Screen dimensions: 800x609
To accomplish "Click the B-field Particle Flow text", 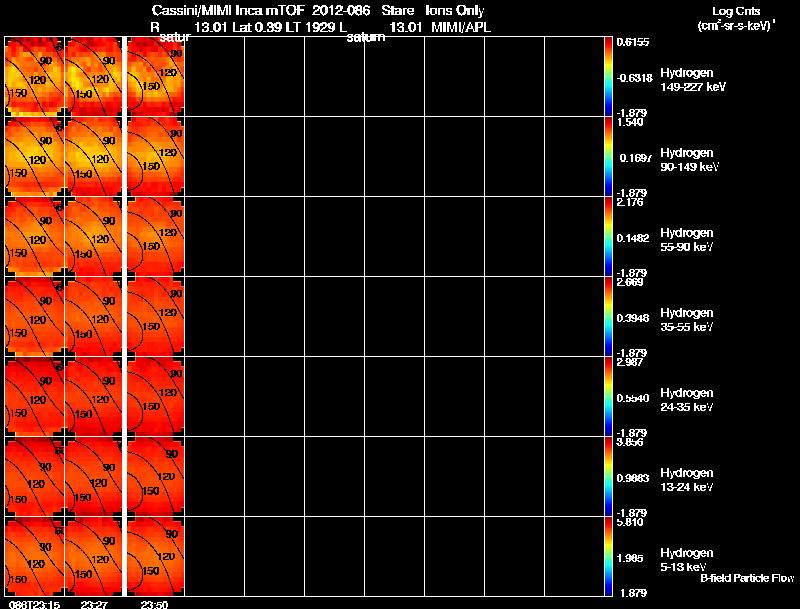I will (x=747, y=578).
